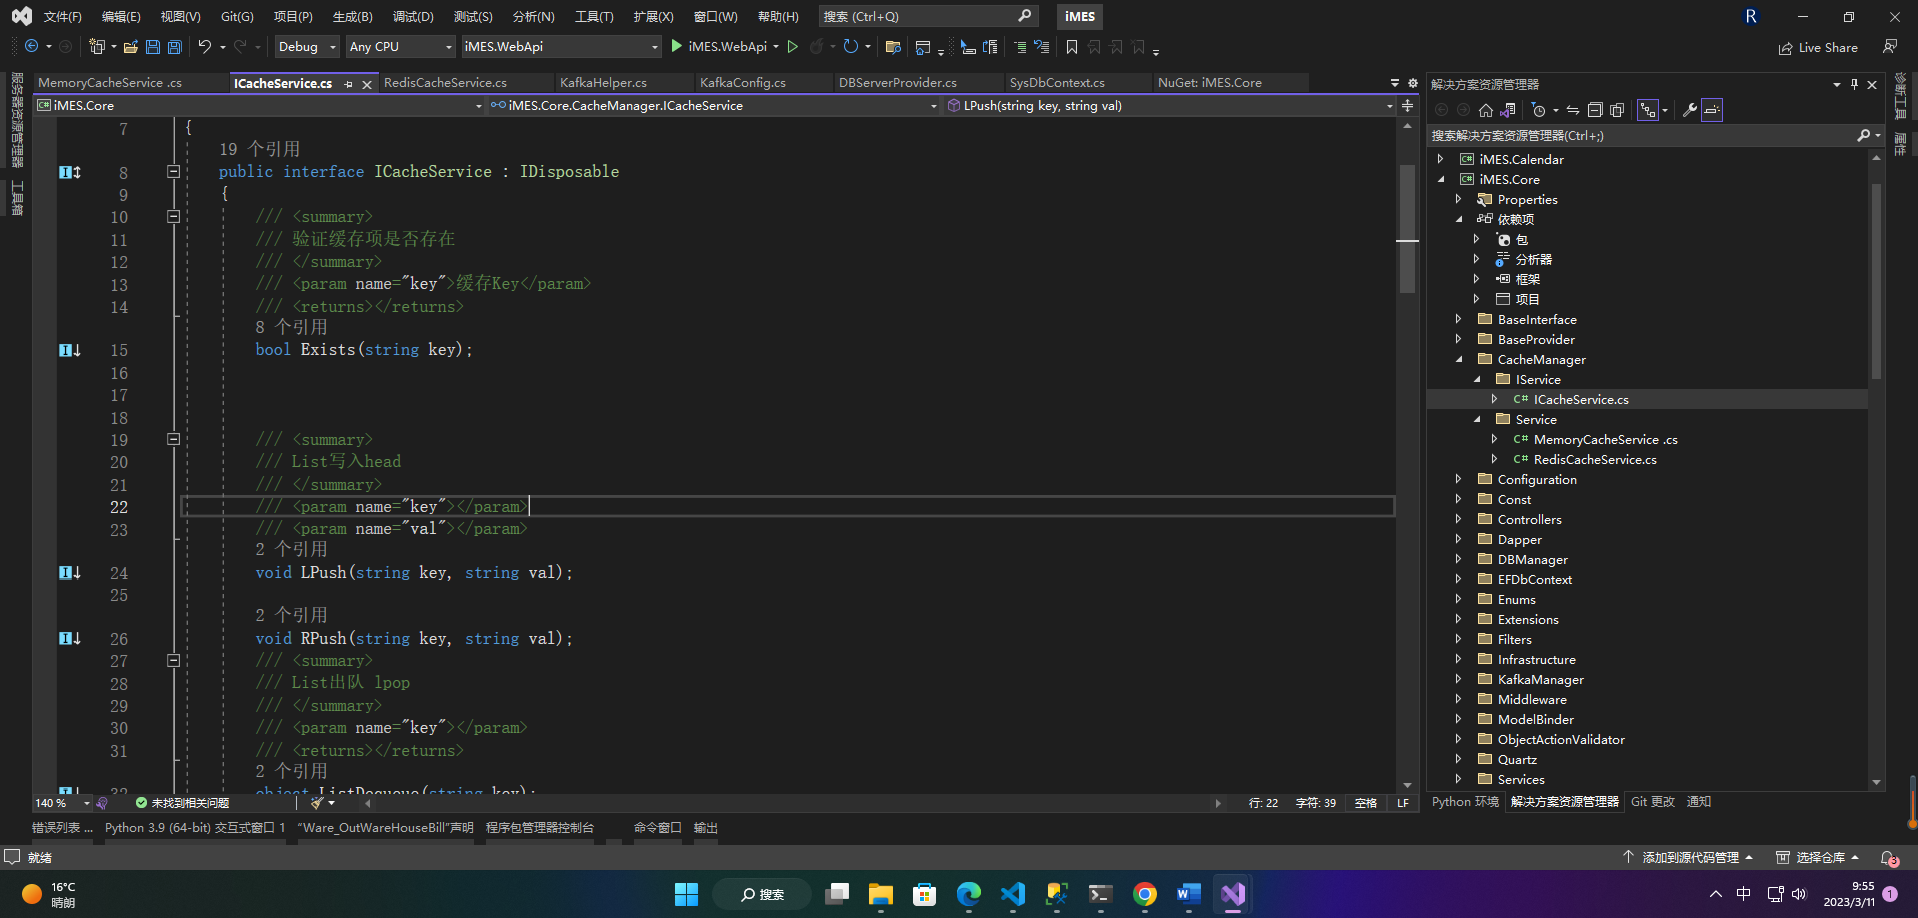Expand the iMES.Calendar project node
This screenshot has height=918, width=1918.
[1441, 159]
